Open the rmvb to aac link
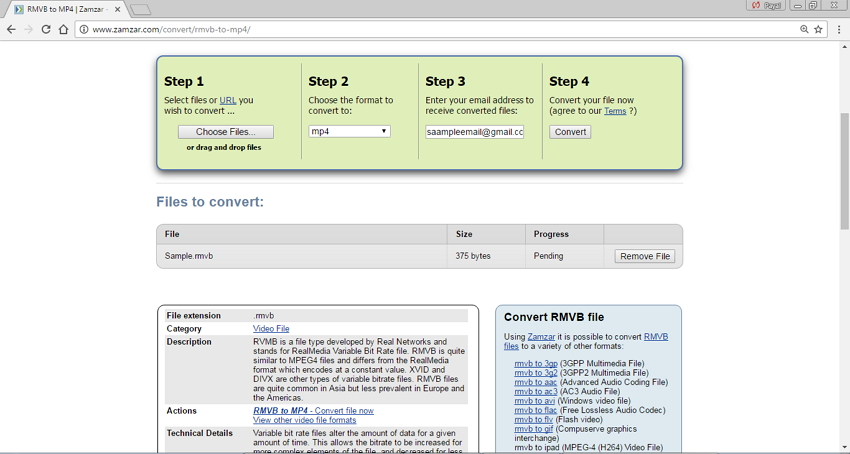The image size is (850, 454). (536, 382)
